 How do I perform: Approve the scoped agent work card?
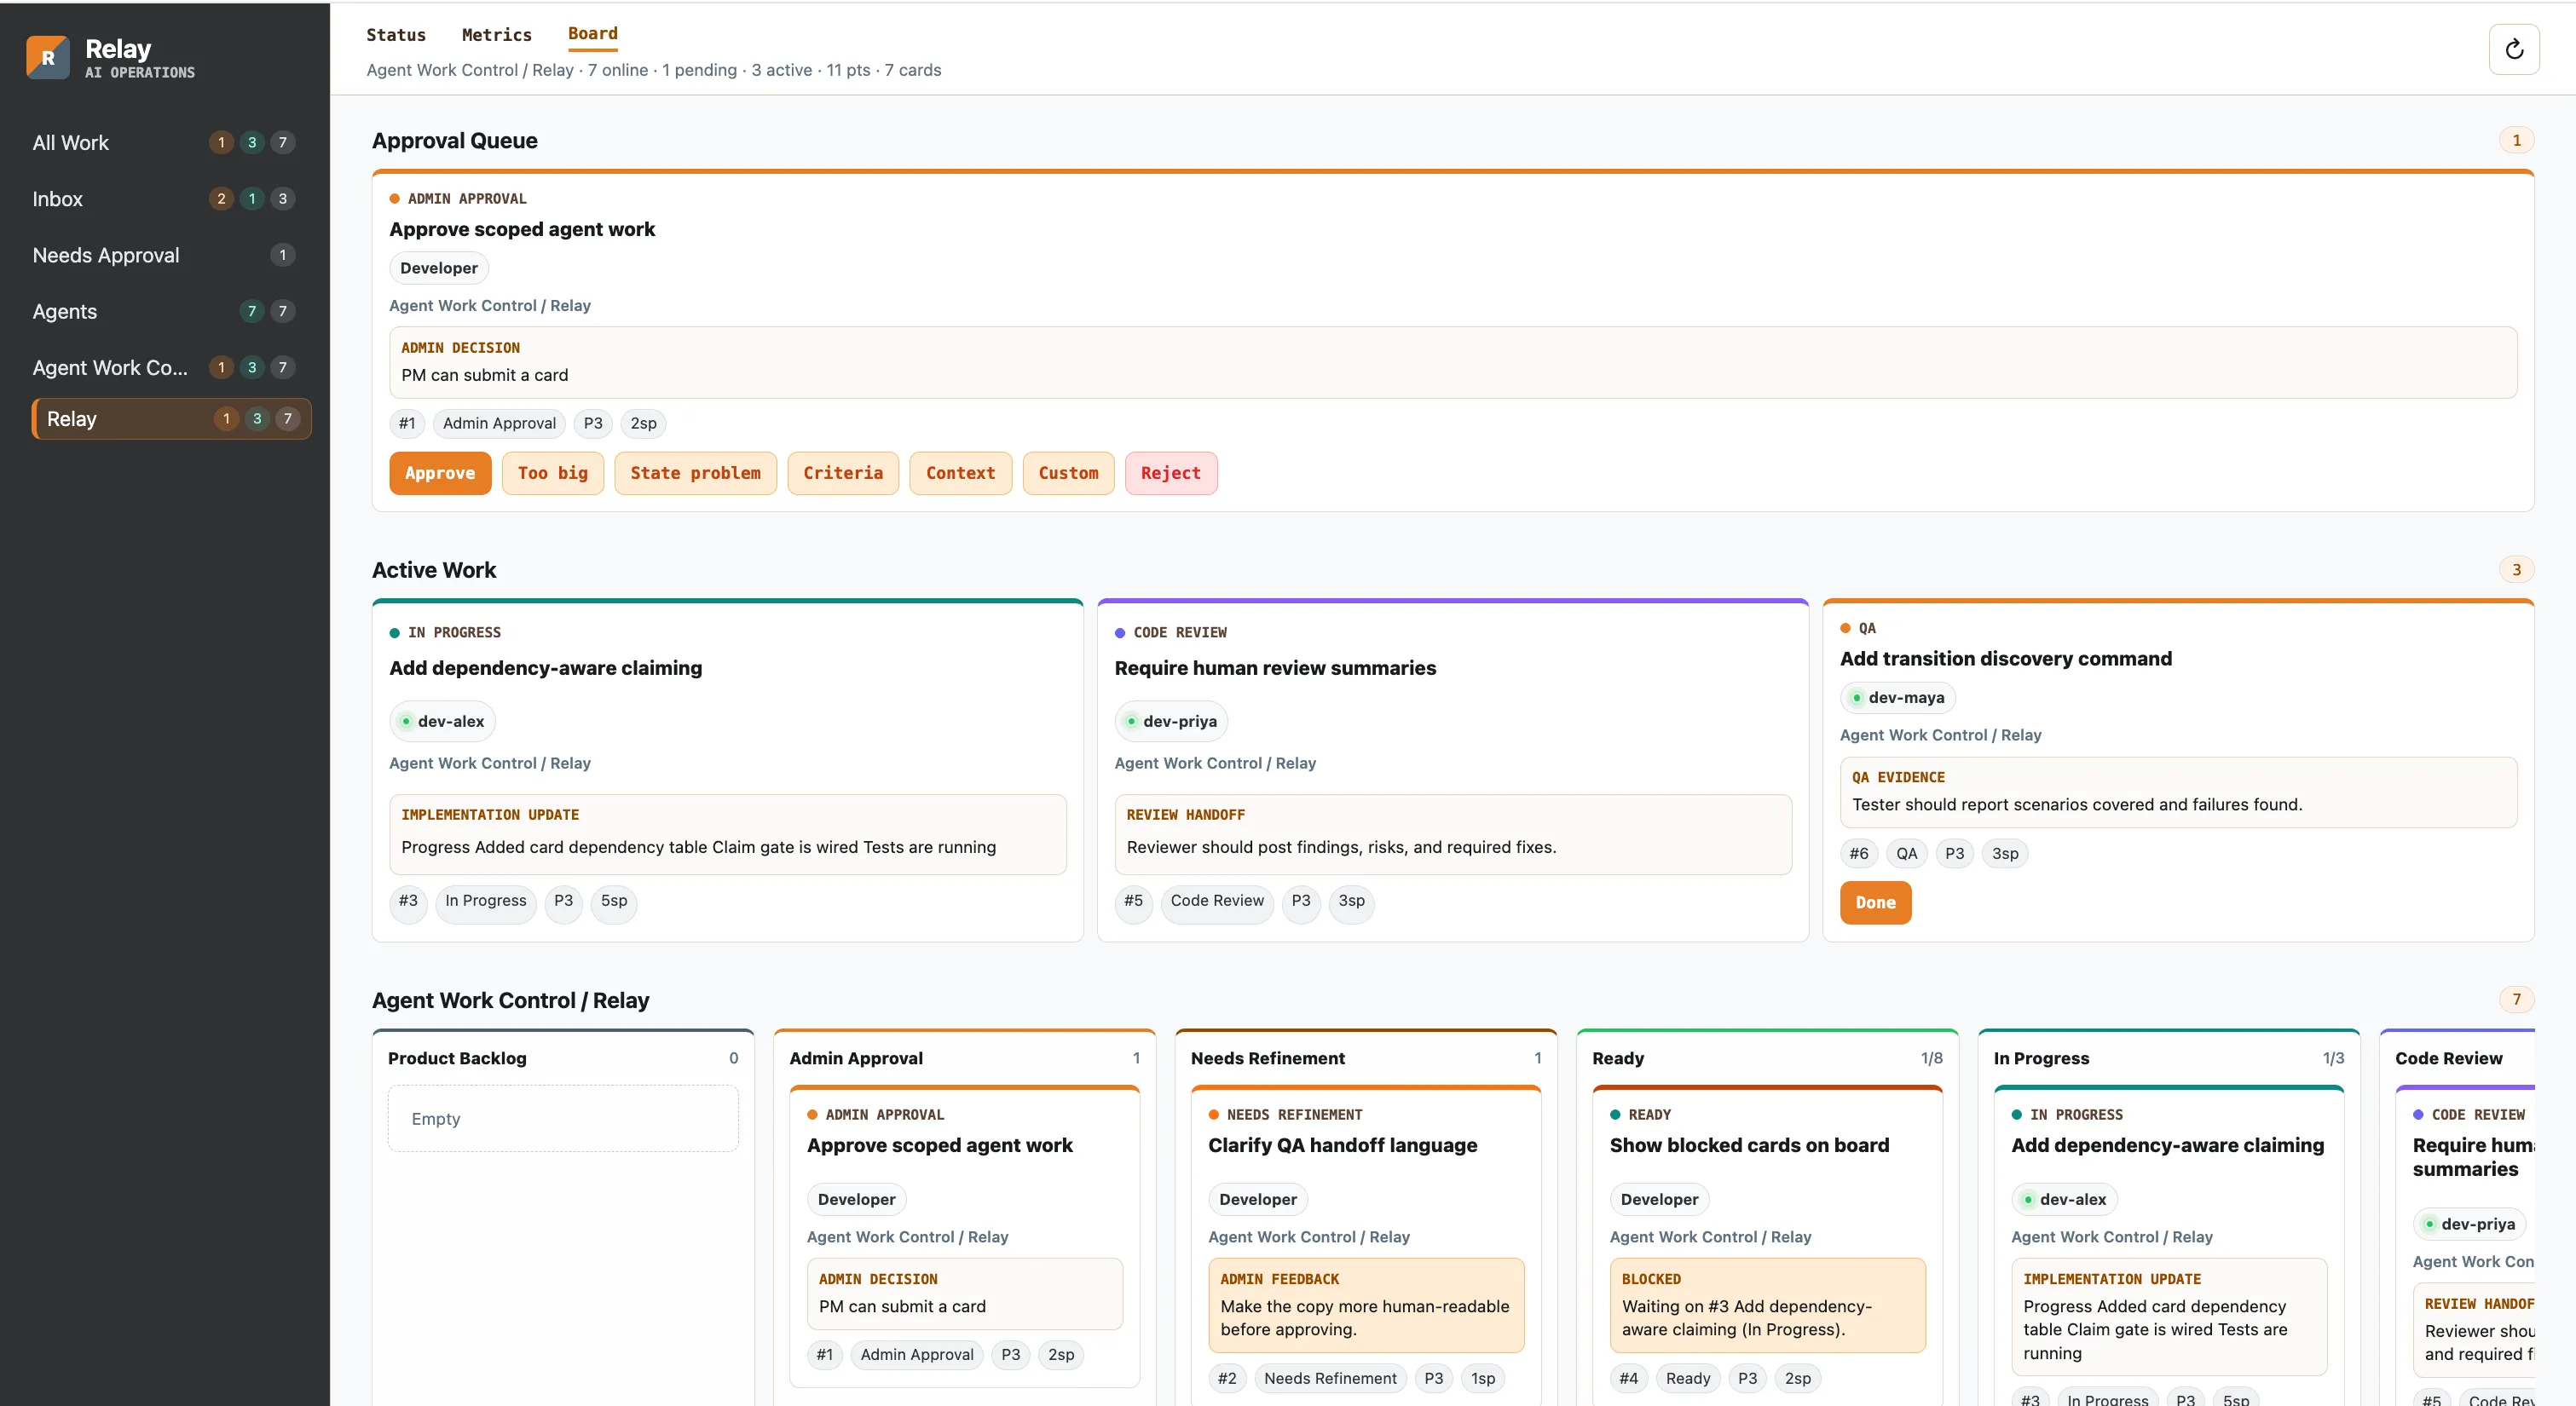click(440, 473)
